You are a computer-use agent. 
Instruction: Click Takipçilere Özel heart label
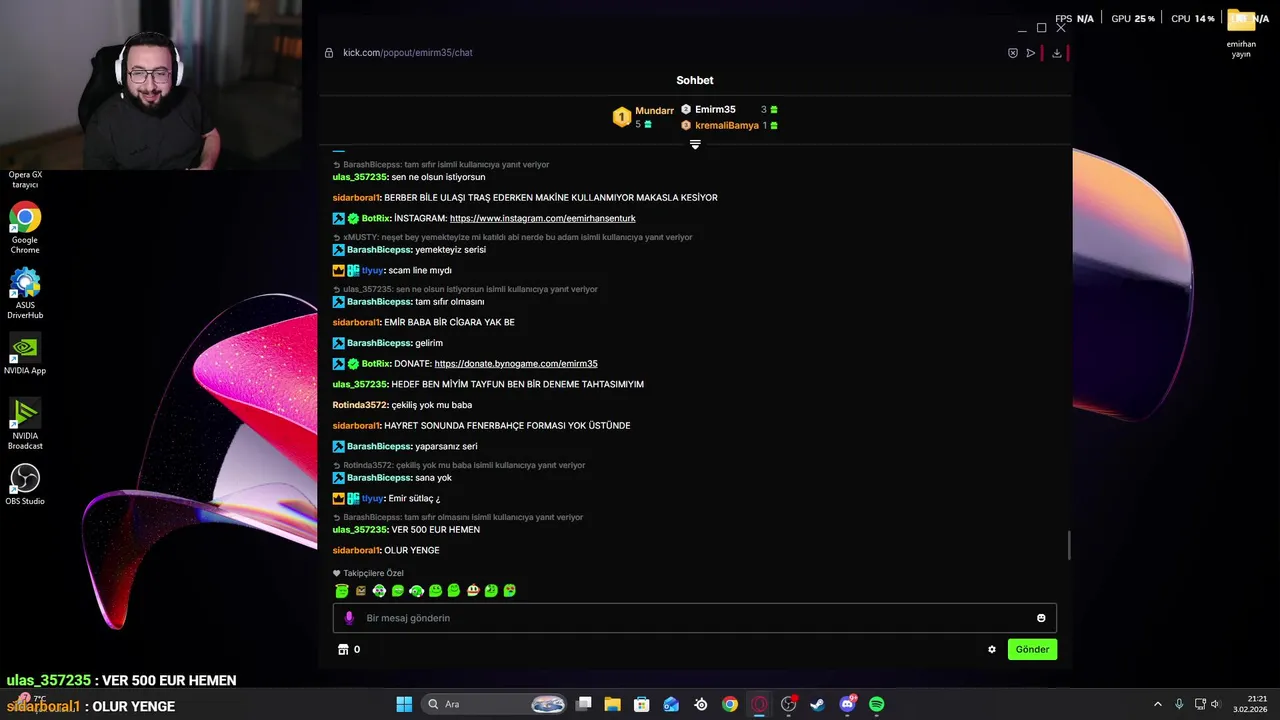pyautogui.click(x=368, y=574)
